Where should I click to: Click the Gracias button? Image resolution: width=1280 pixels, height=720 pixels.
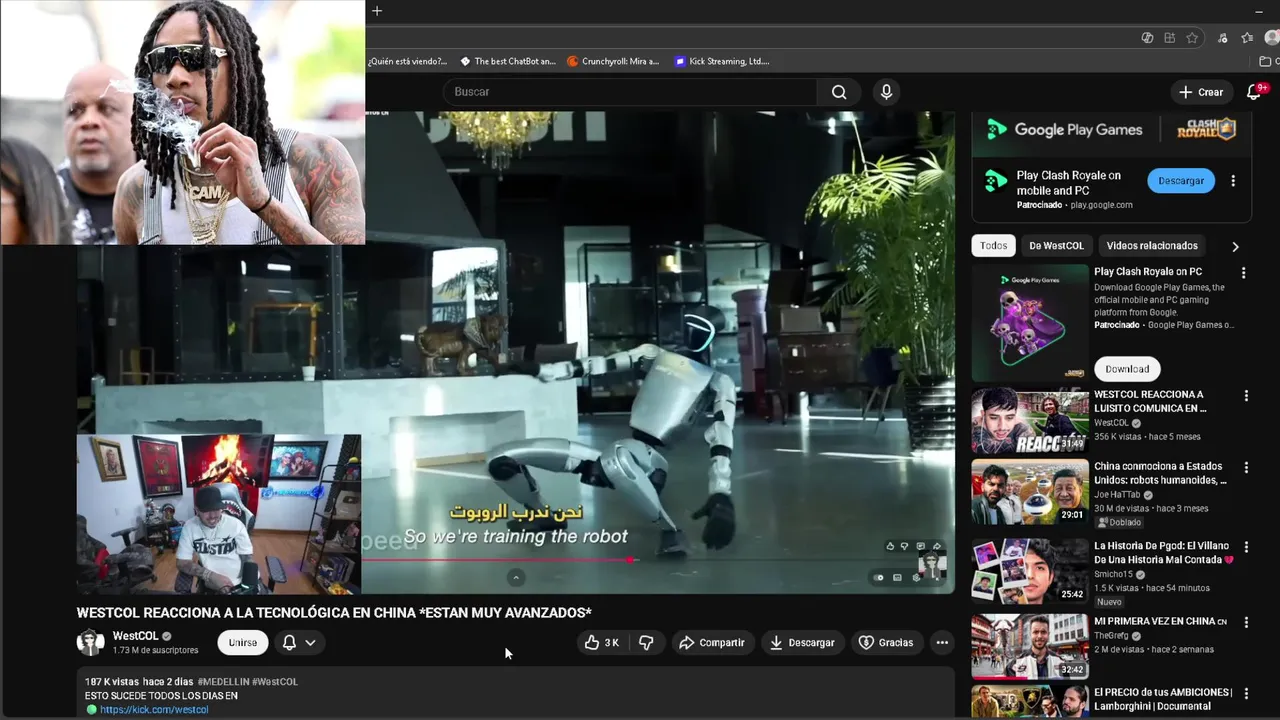pos(886,643)
